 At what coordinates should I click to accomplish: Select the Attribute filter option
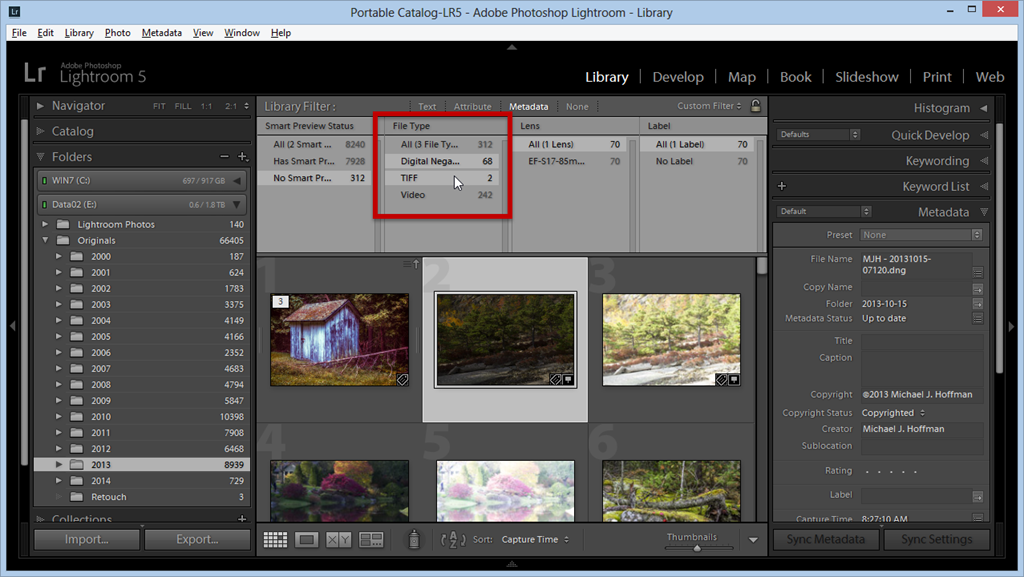(472, 106)
